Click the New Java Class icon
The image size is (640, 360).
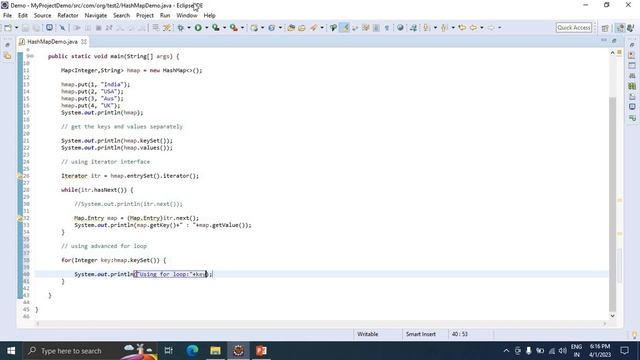(x=271, y=28)
